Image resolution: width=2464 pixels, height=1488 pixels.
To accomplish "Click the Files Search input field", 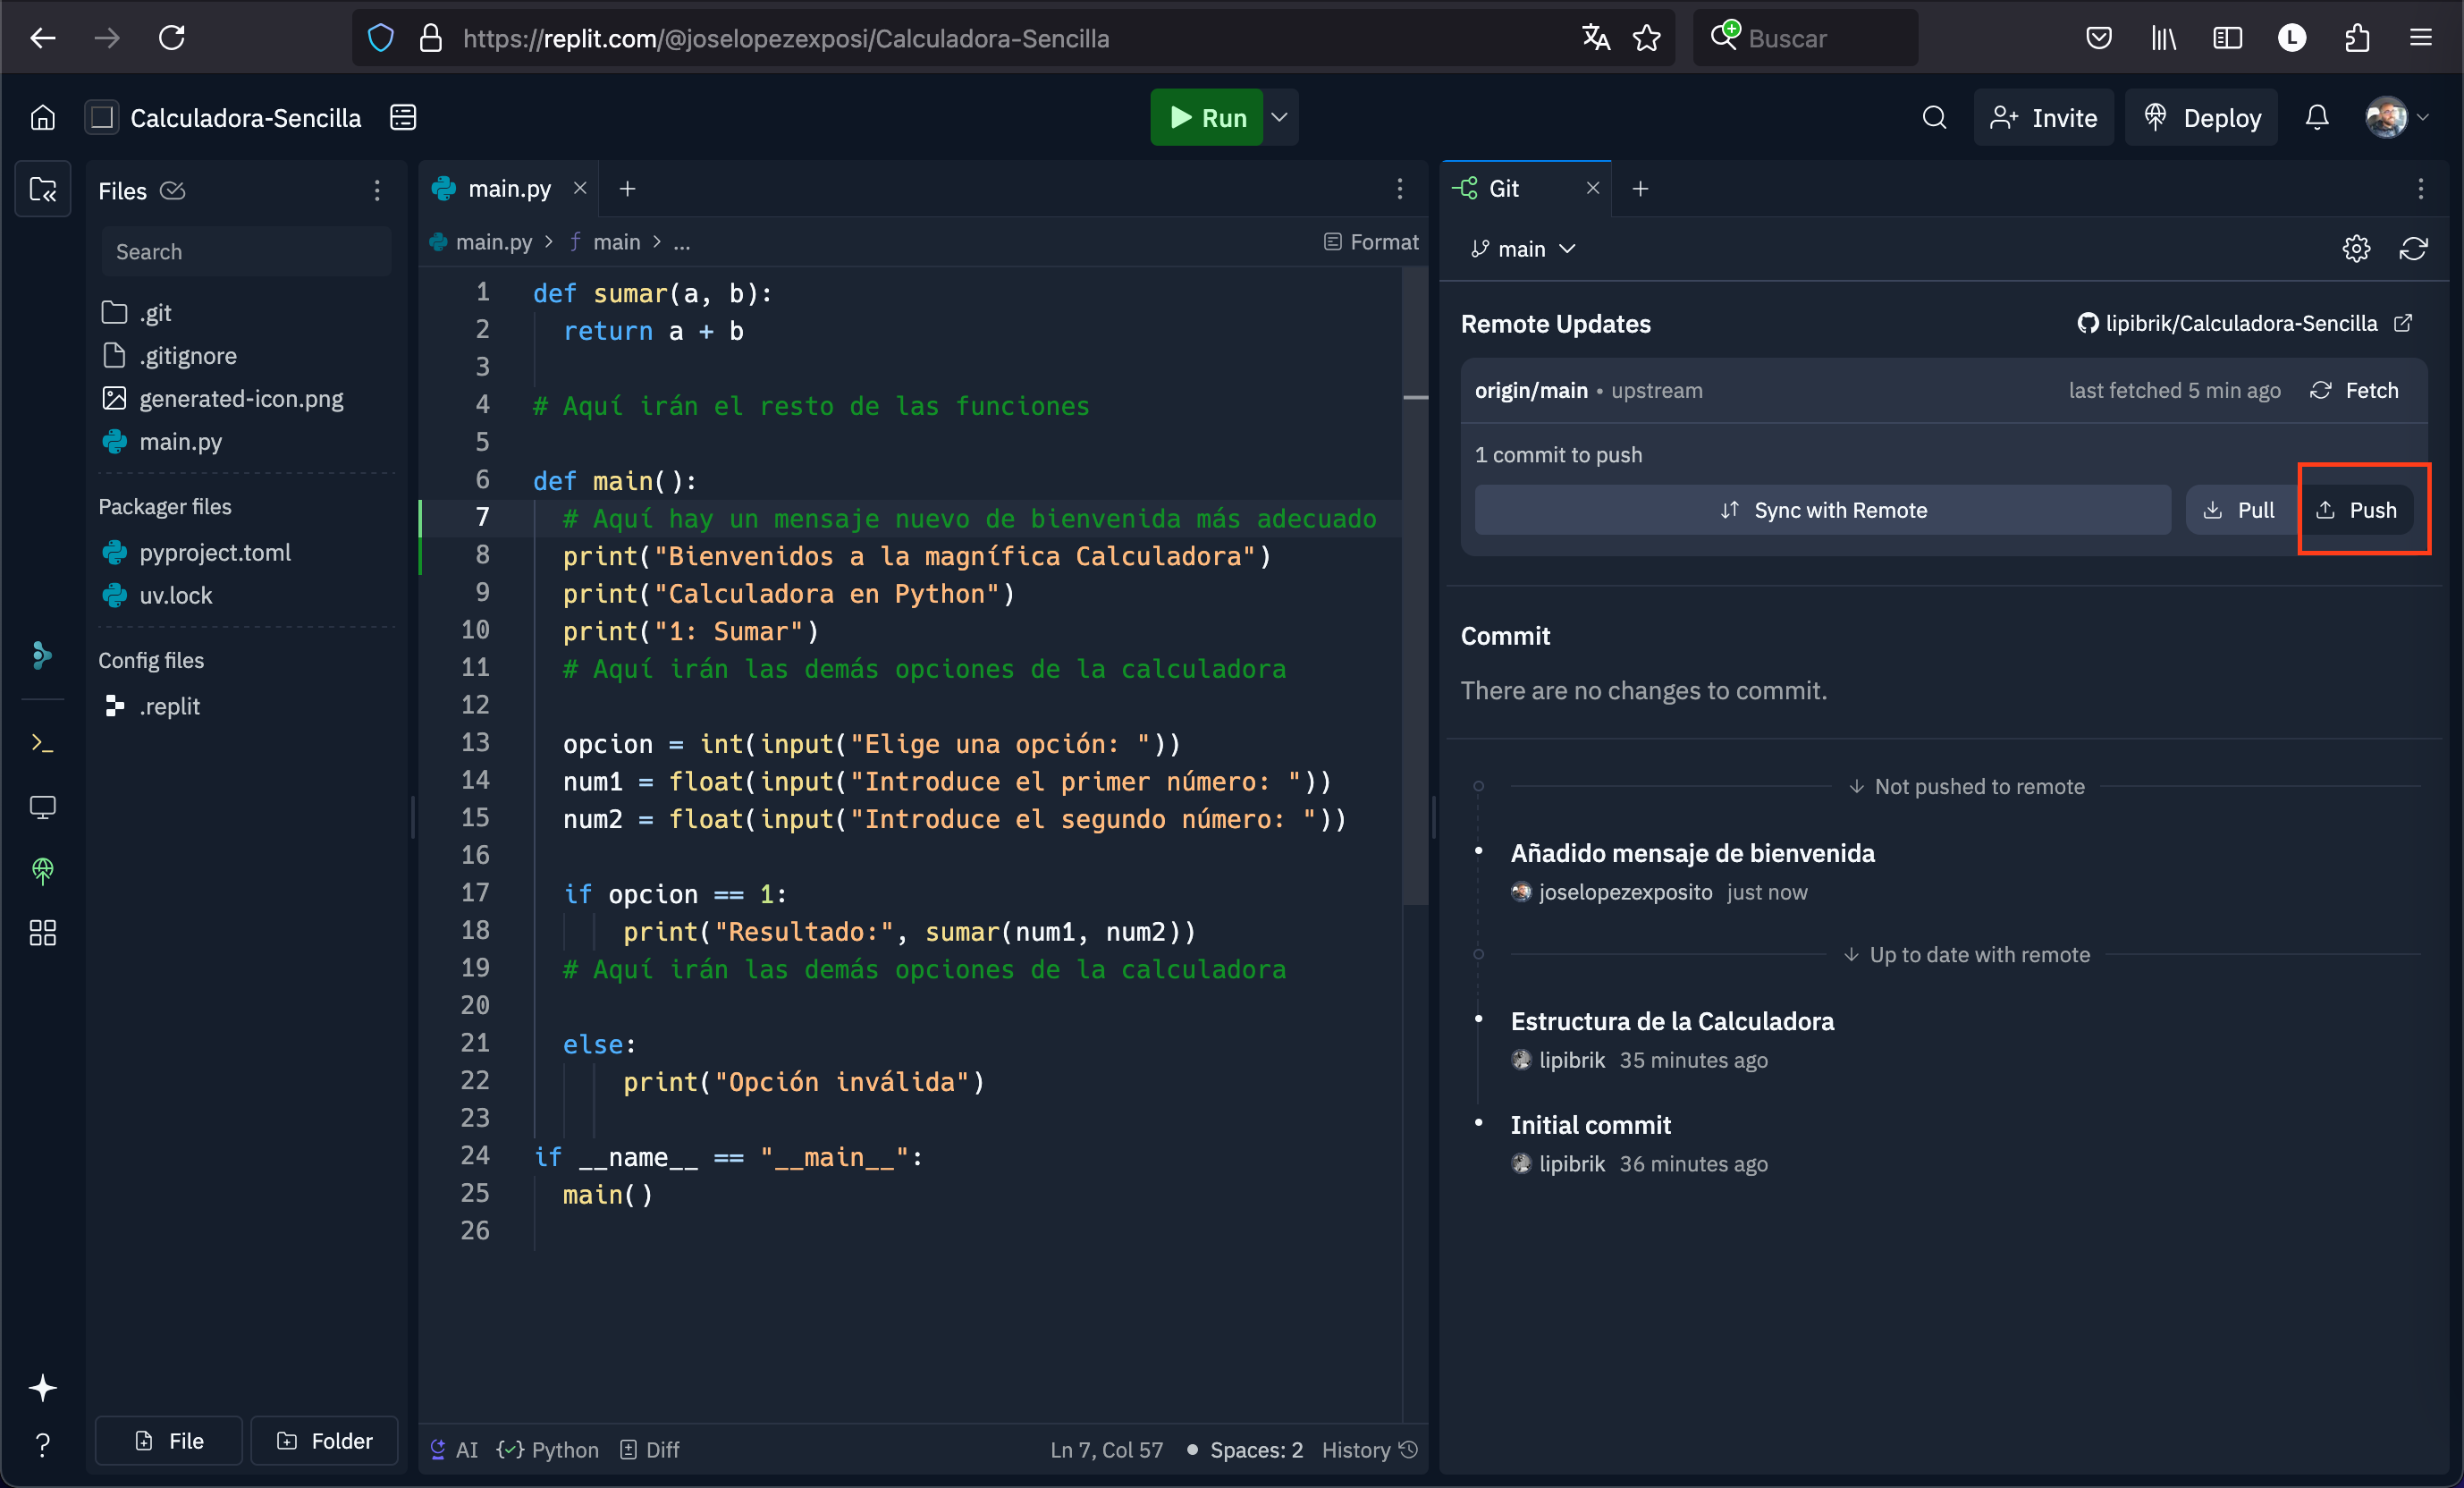I will 246,252.
